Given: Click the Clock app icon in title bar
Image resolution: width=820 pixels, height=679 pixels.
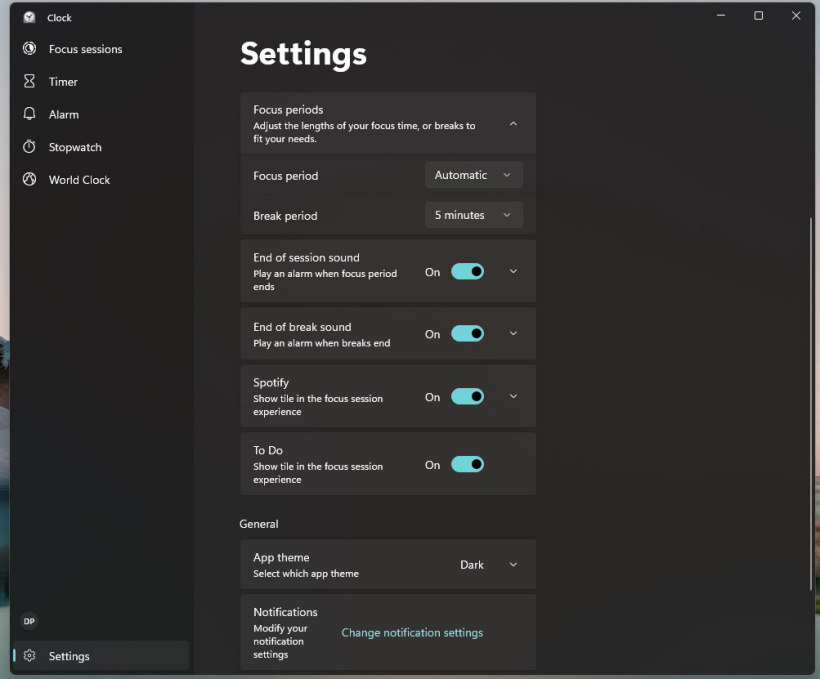Looking at the screenshot, I should click(29, 17).
